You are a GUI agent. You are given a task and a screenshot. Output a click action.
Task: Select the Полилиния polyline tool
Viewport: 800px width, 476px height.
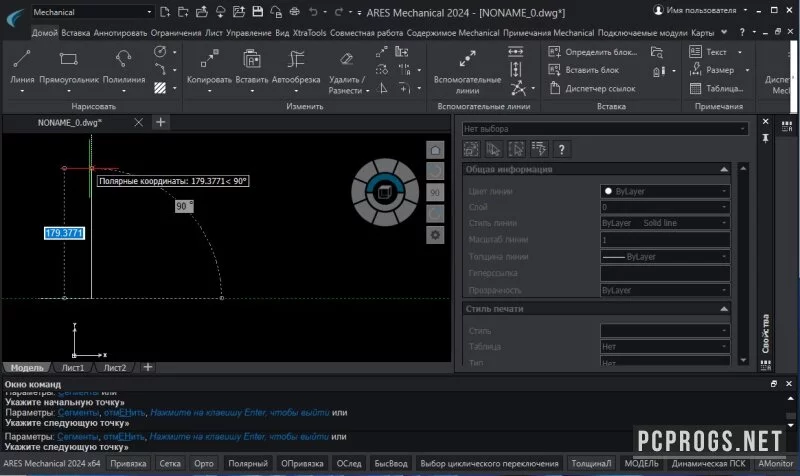[123, 68]
